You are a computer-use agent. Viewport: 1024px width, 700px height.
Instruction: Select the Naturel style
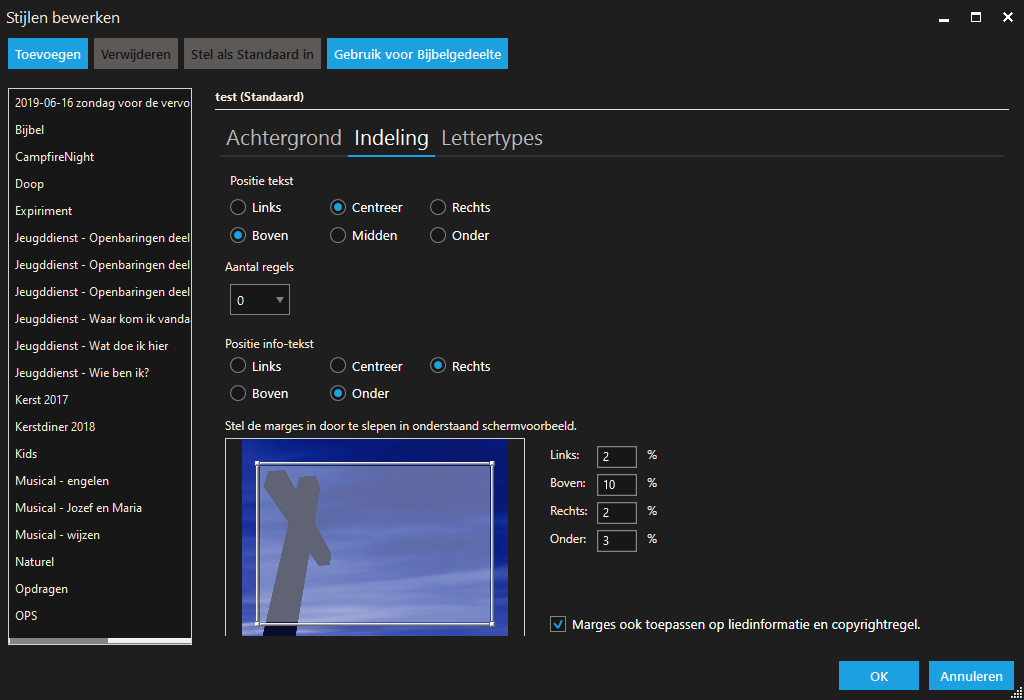[x=100, y=562]
